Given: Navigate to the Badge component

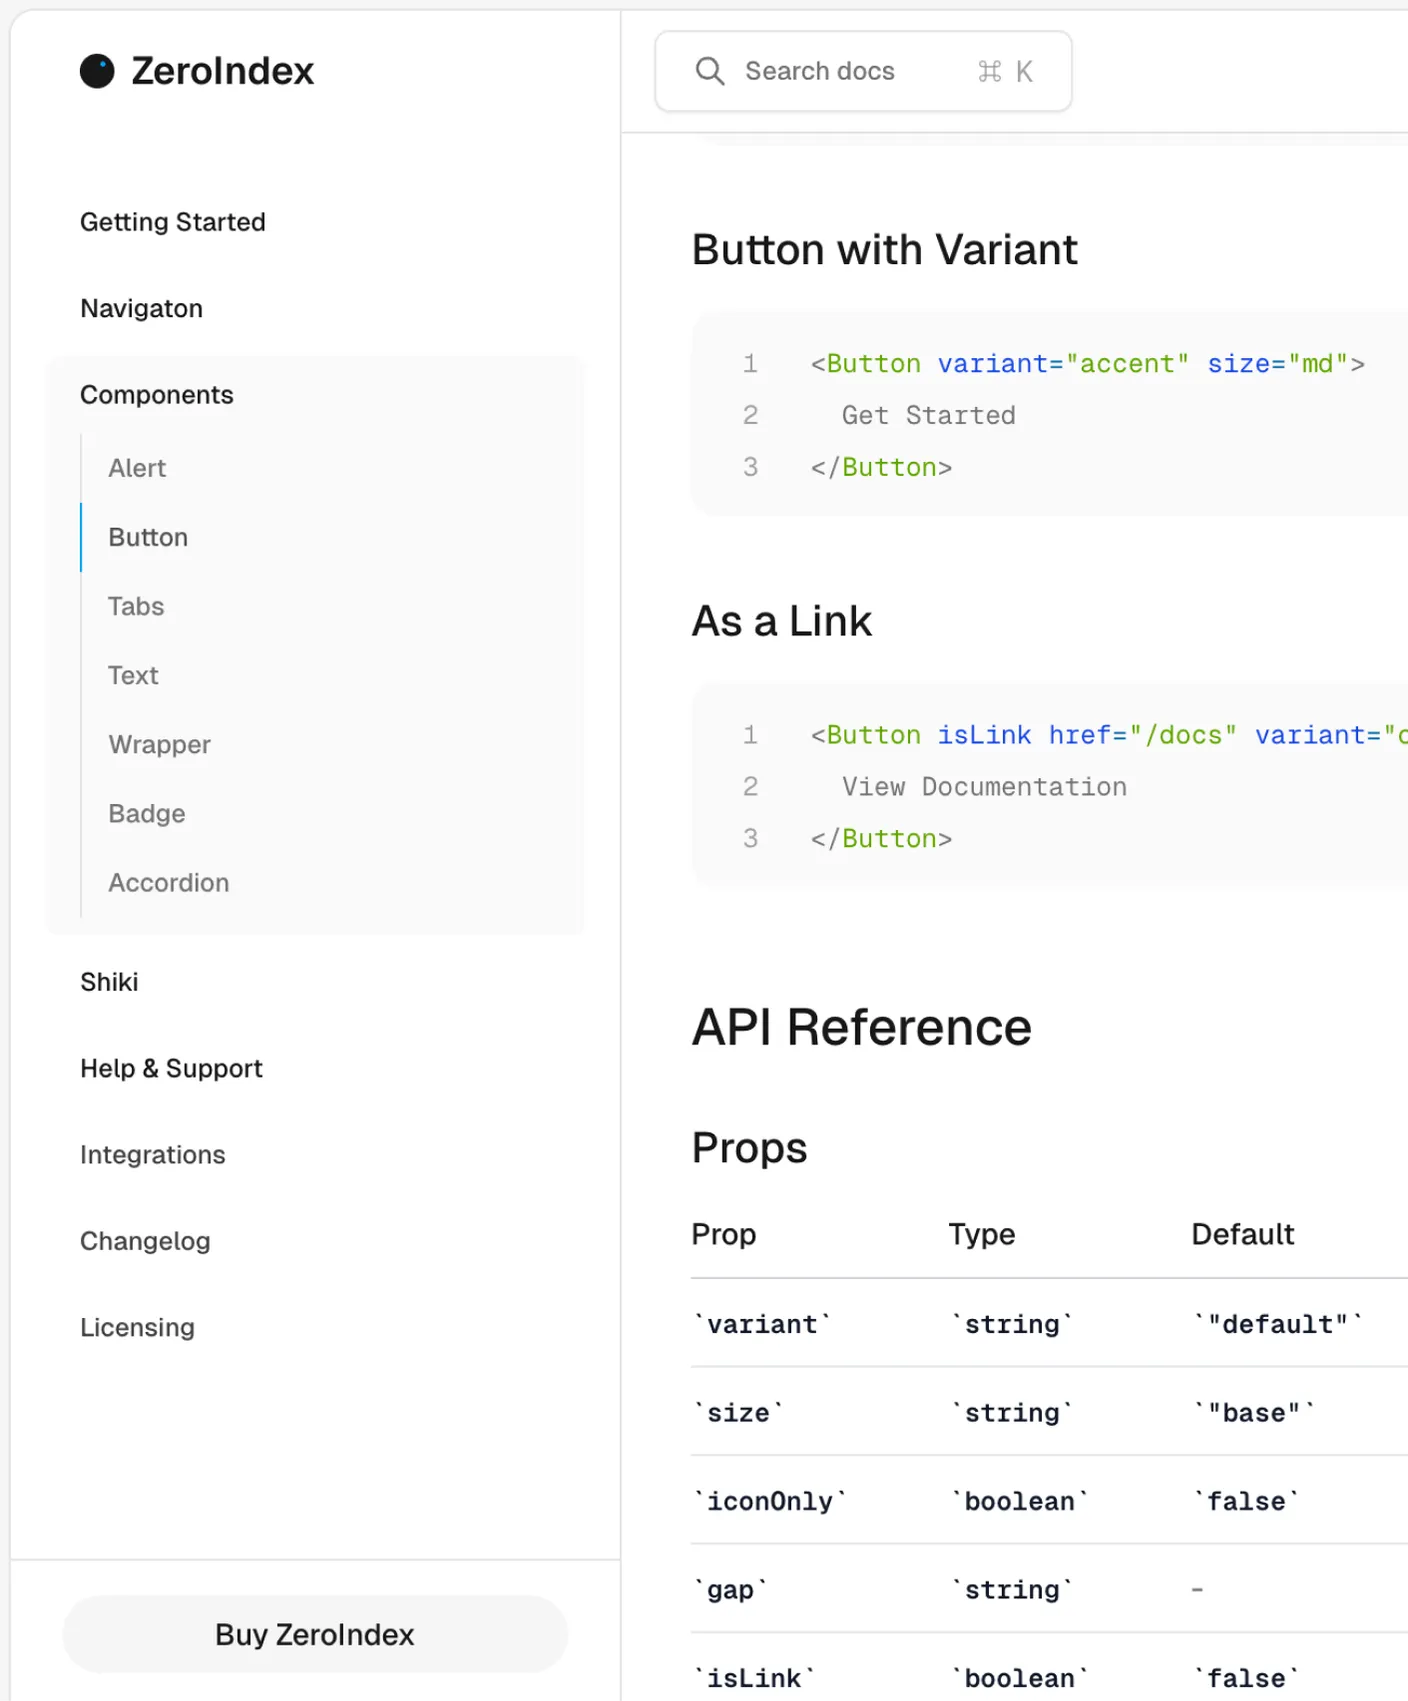Looking at the screenshot, I should pyautogui.click(x=147, y=814).
